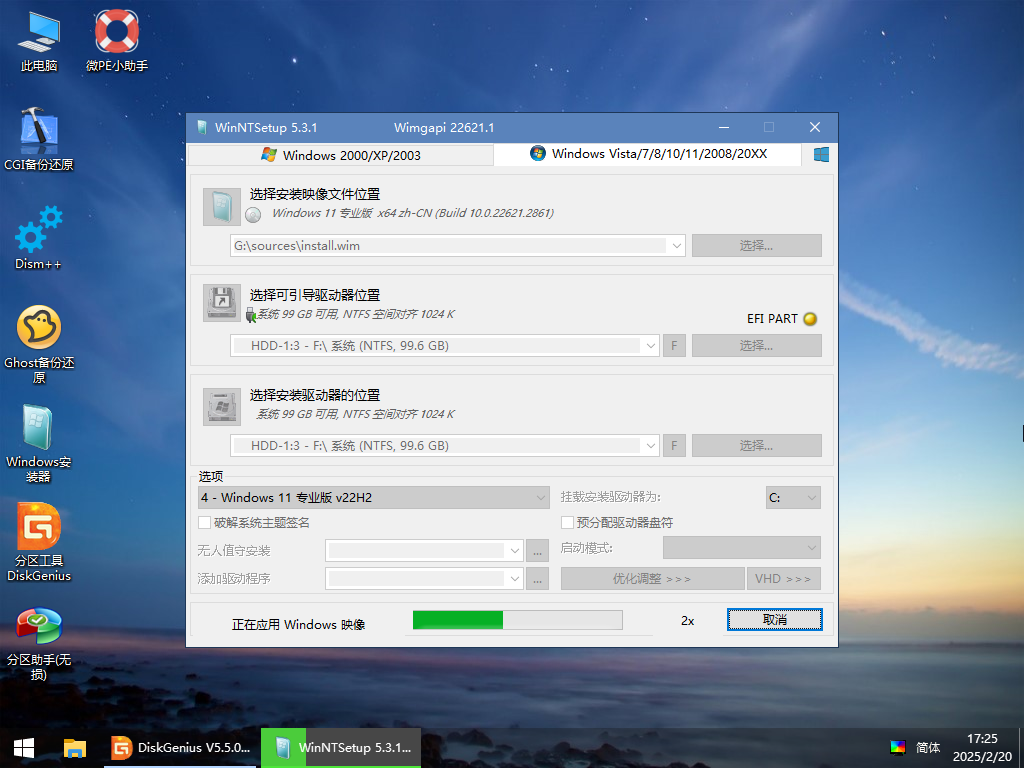Click 选择... button for boot drive
1024x768 pixels.
point(756,345)
